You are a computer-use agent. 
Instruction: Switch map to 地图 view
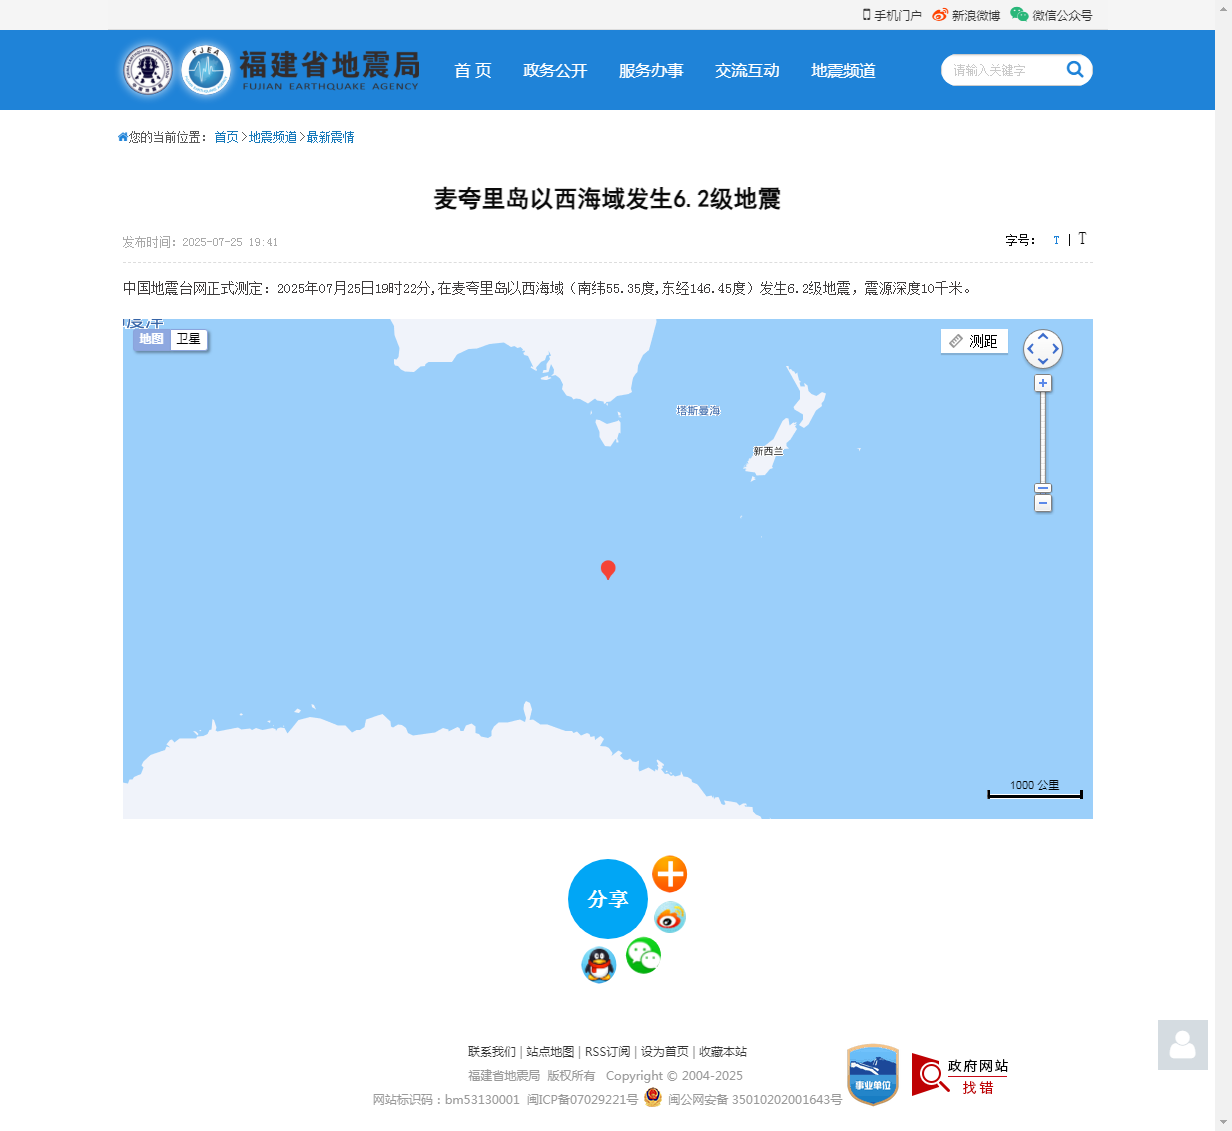coord(151,339)
